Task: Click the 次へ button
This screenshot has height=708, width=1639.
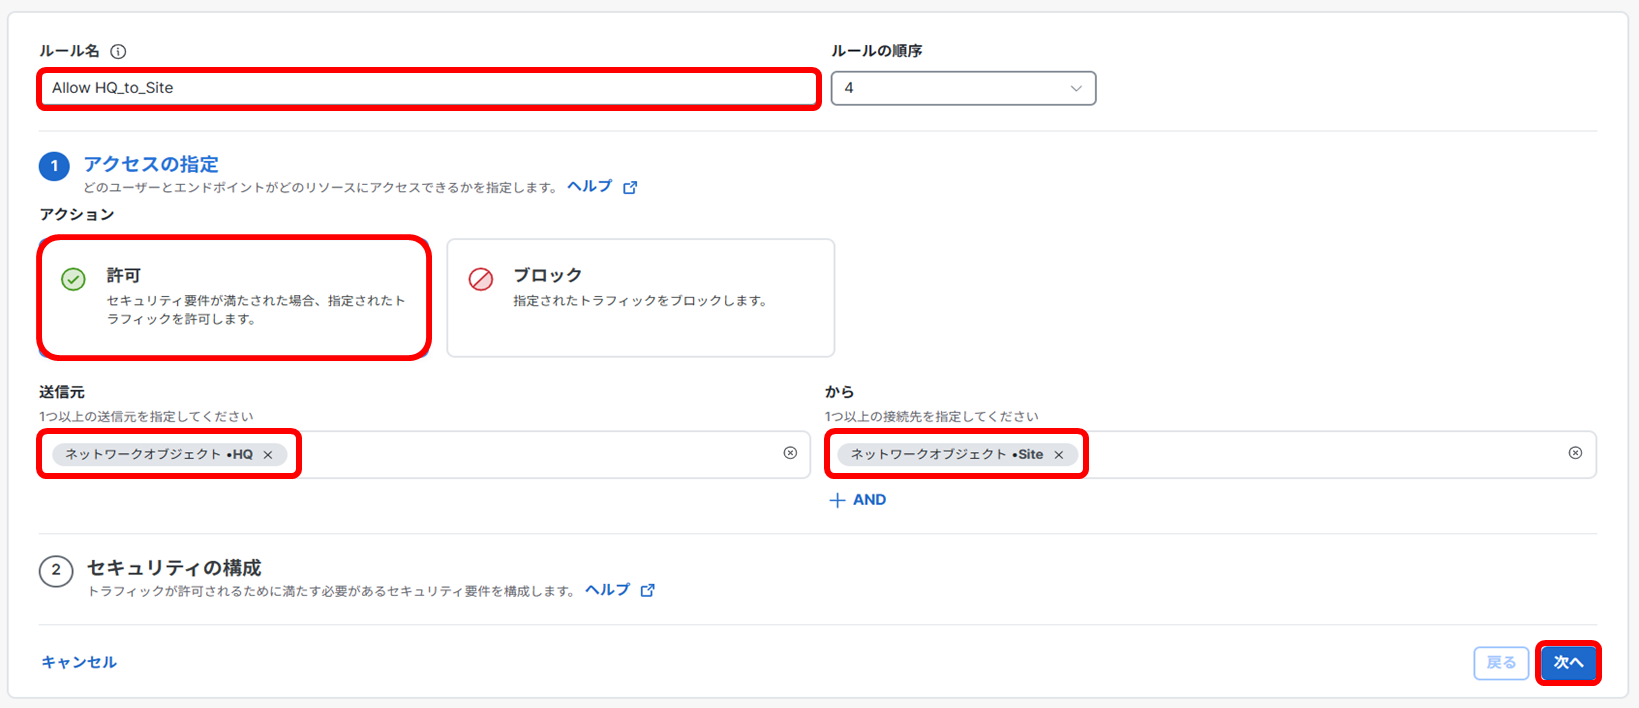Action: (x=1568, y=662)
